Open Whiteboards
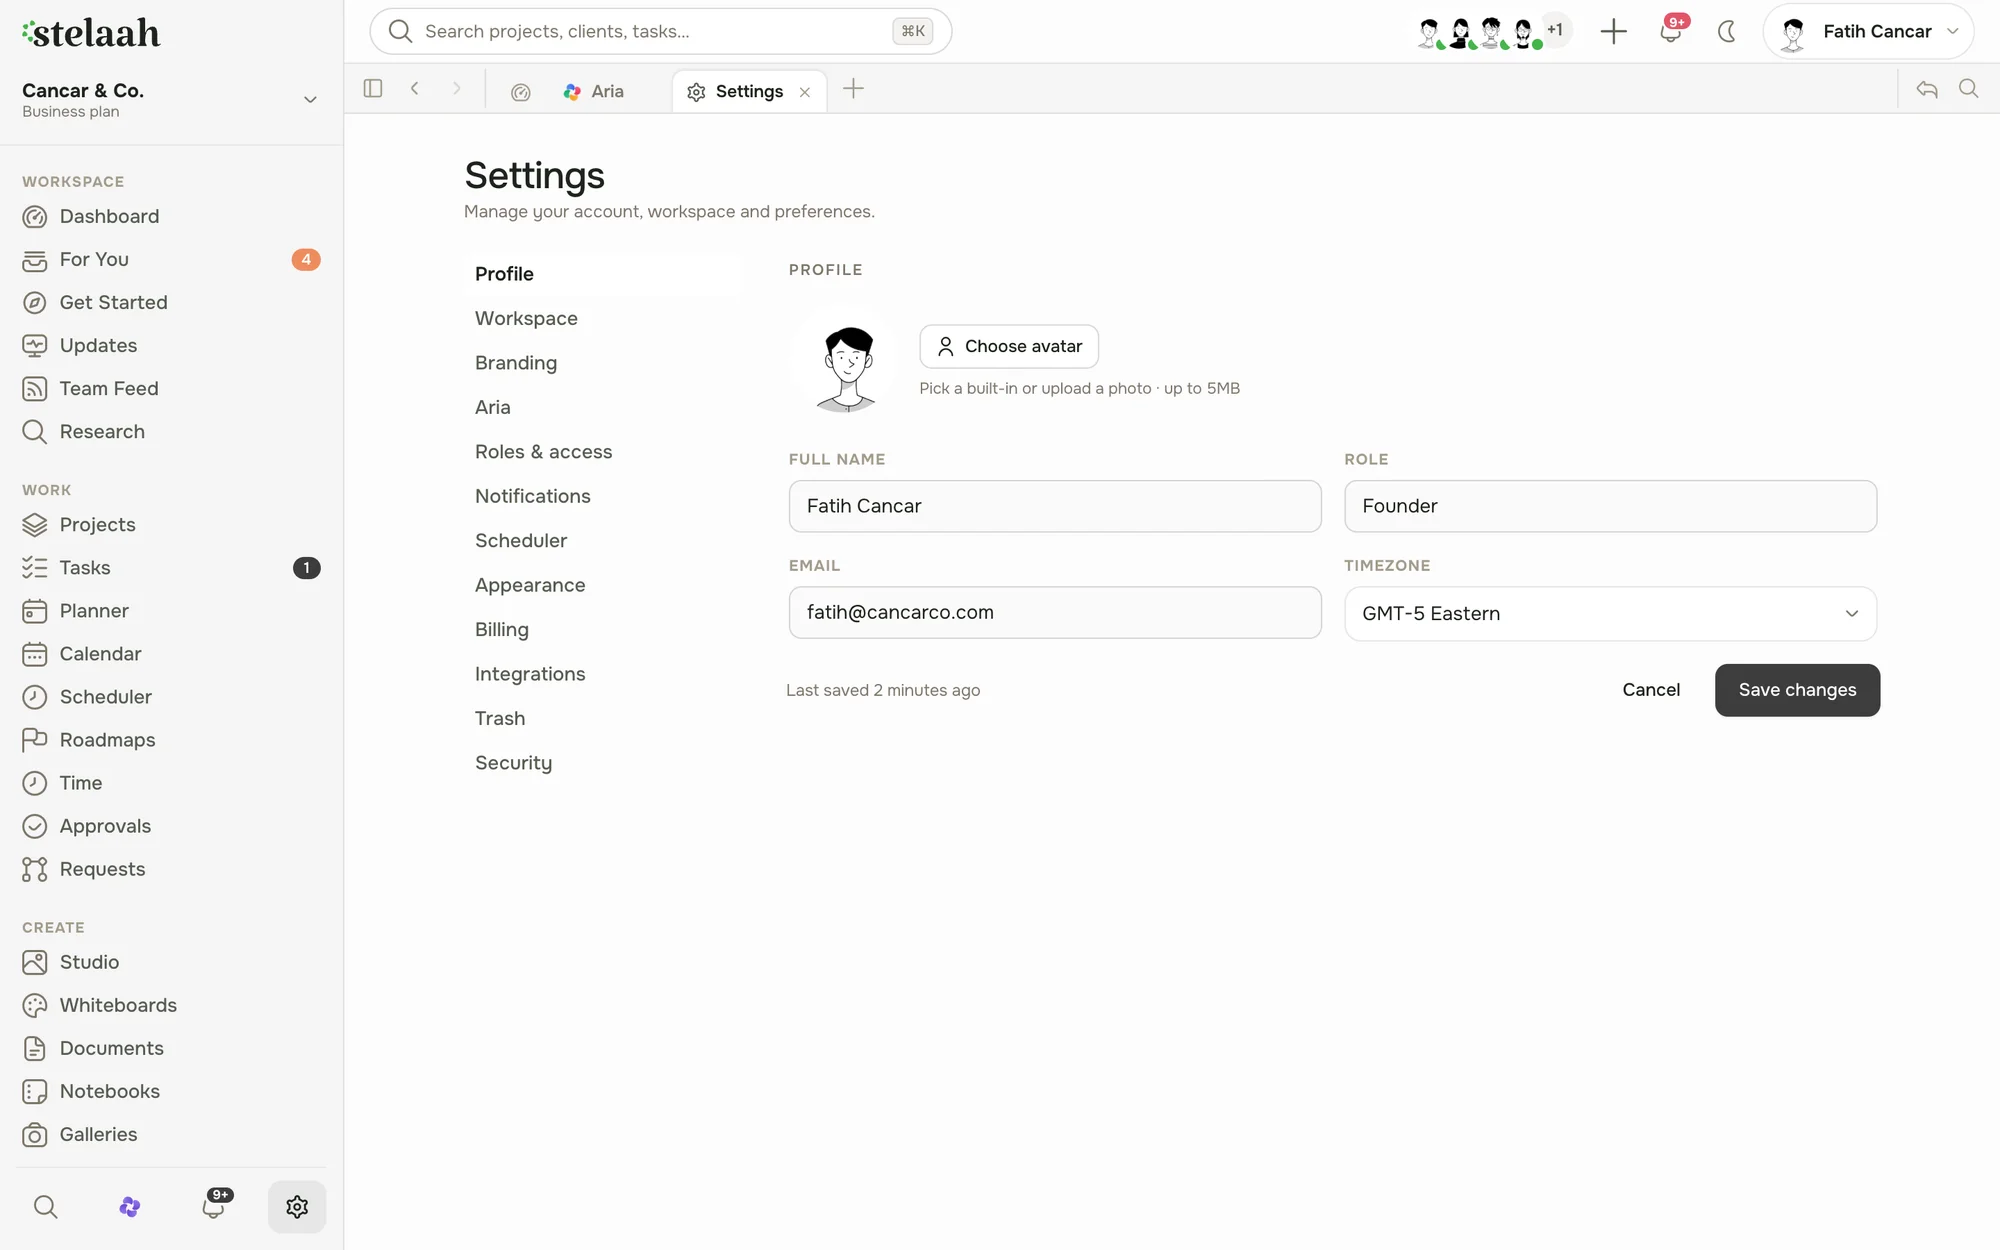Viewport: 2000px width, 1250px height. point(170,1004)
